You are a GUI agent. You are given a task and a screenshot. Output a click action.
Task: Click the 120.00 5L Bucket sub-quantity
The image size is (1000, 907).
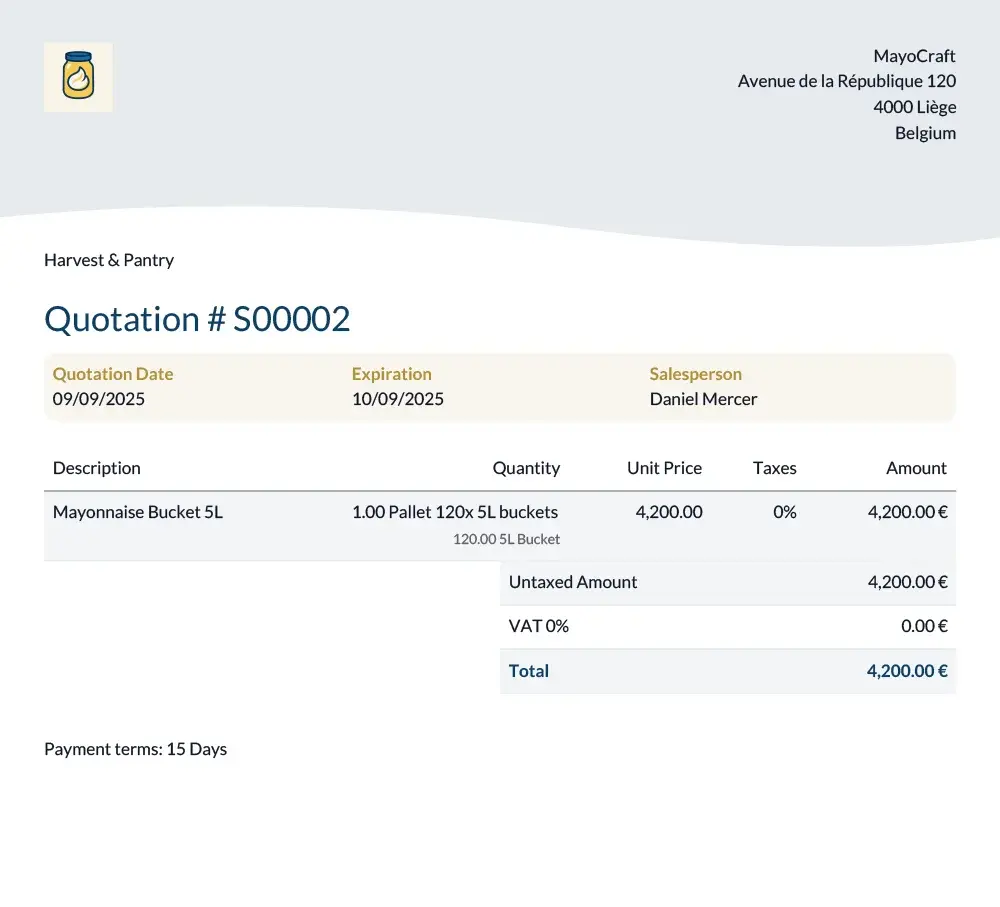tap(506, 540)
